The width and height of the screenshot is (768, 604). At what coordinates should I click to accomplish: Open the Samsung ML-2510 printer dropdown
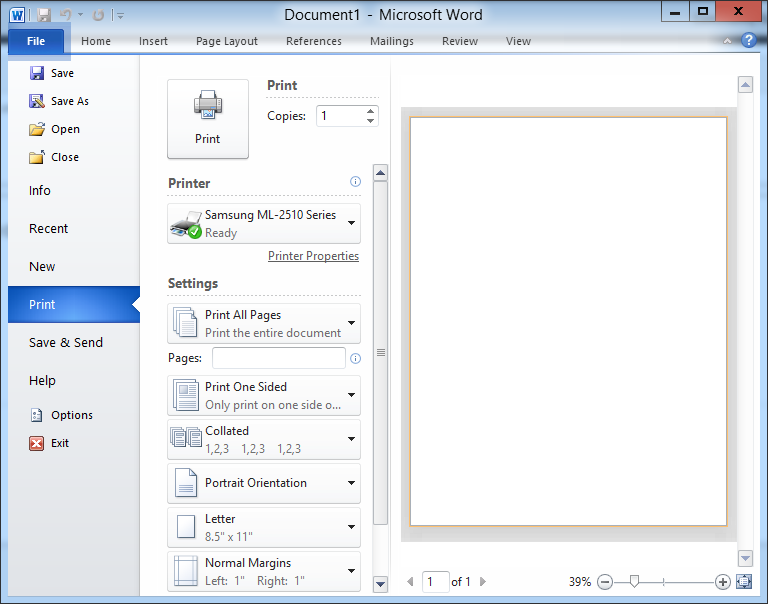[x=264, y=223]
